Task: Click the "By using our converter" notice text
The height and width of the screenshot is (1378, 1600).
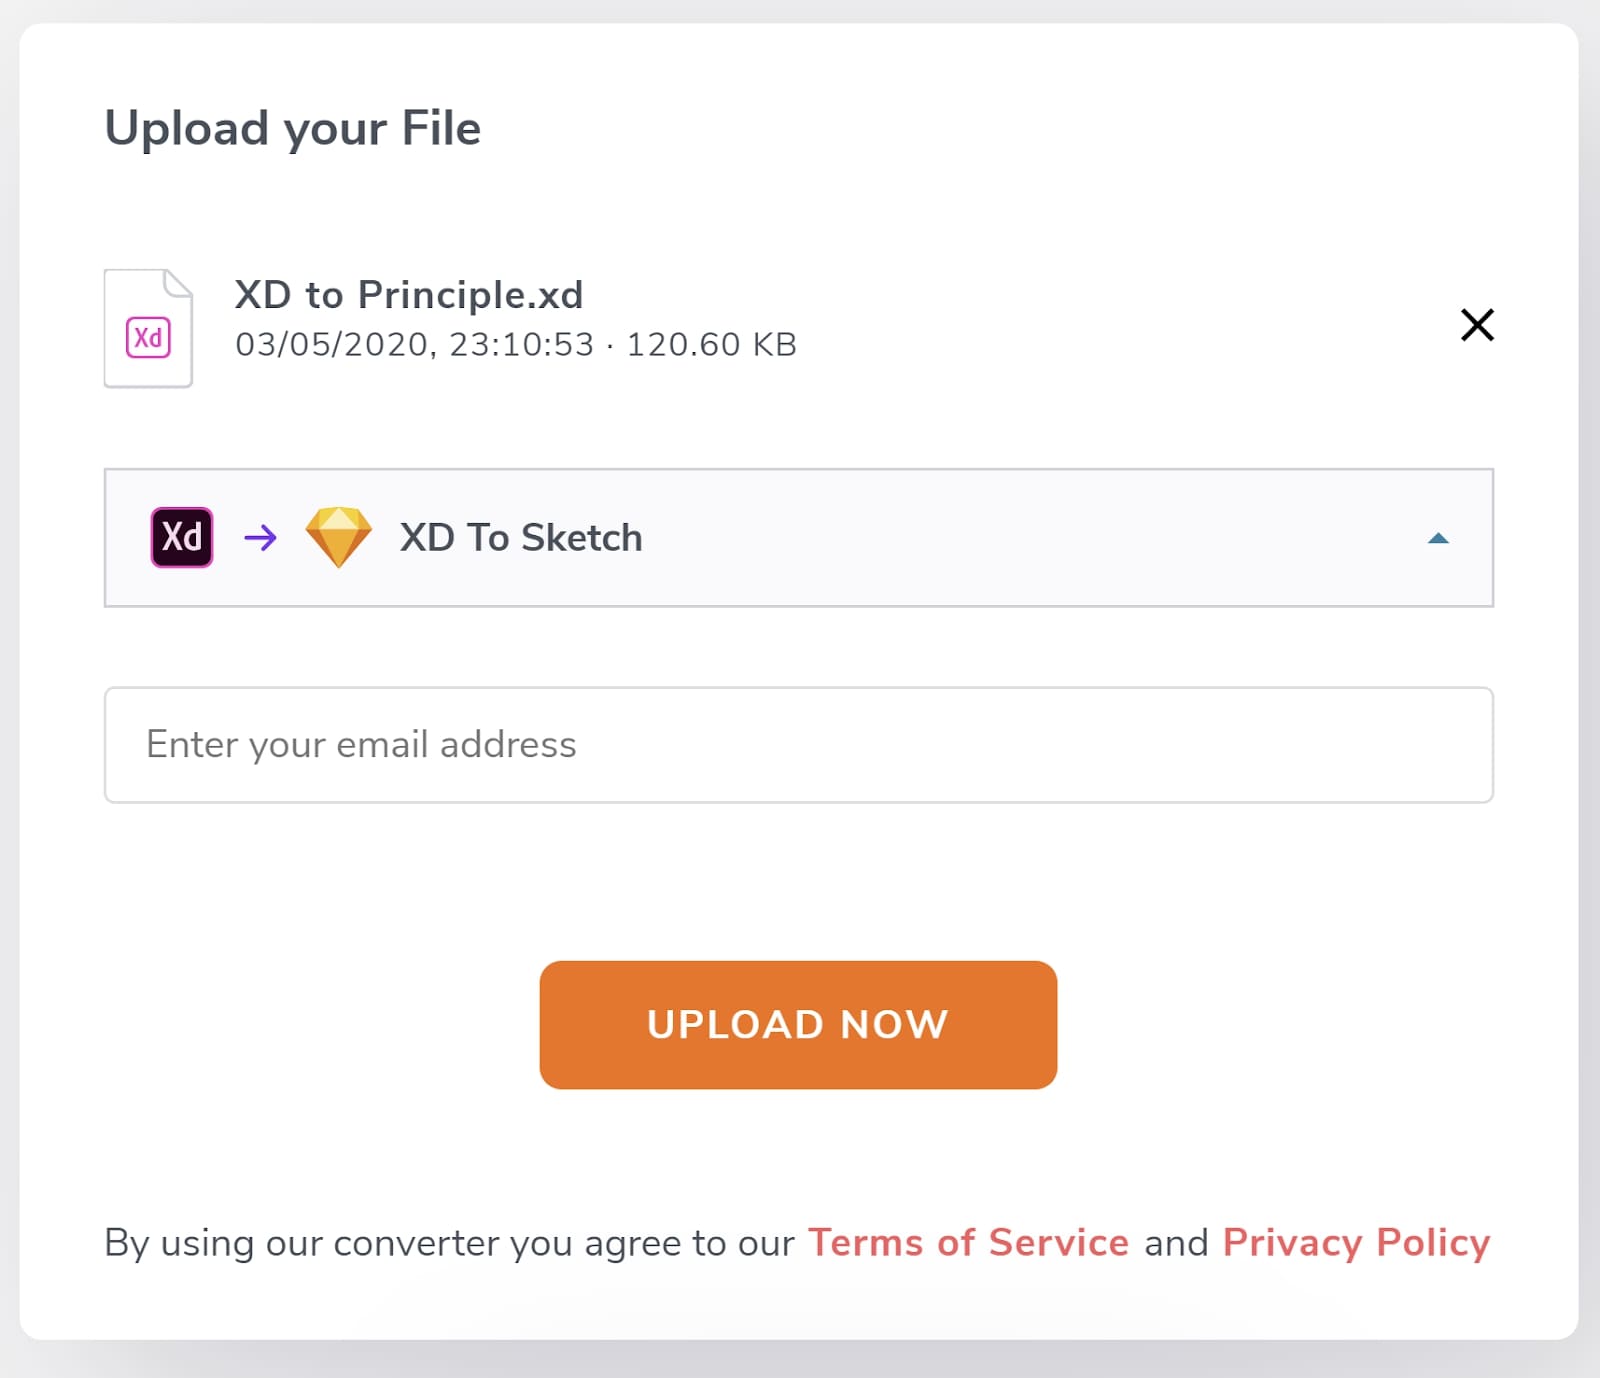Action: tap(450, 1243)
